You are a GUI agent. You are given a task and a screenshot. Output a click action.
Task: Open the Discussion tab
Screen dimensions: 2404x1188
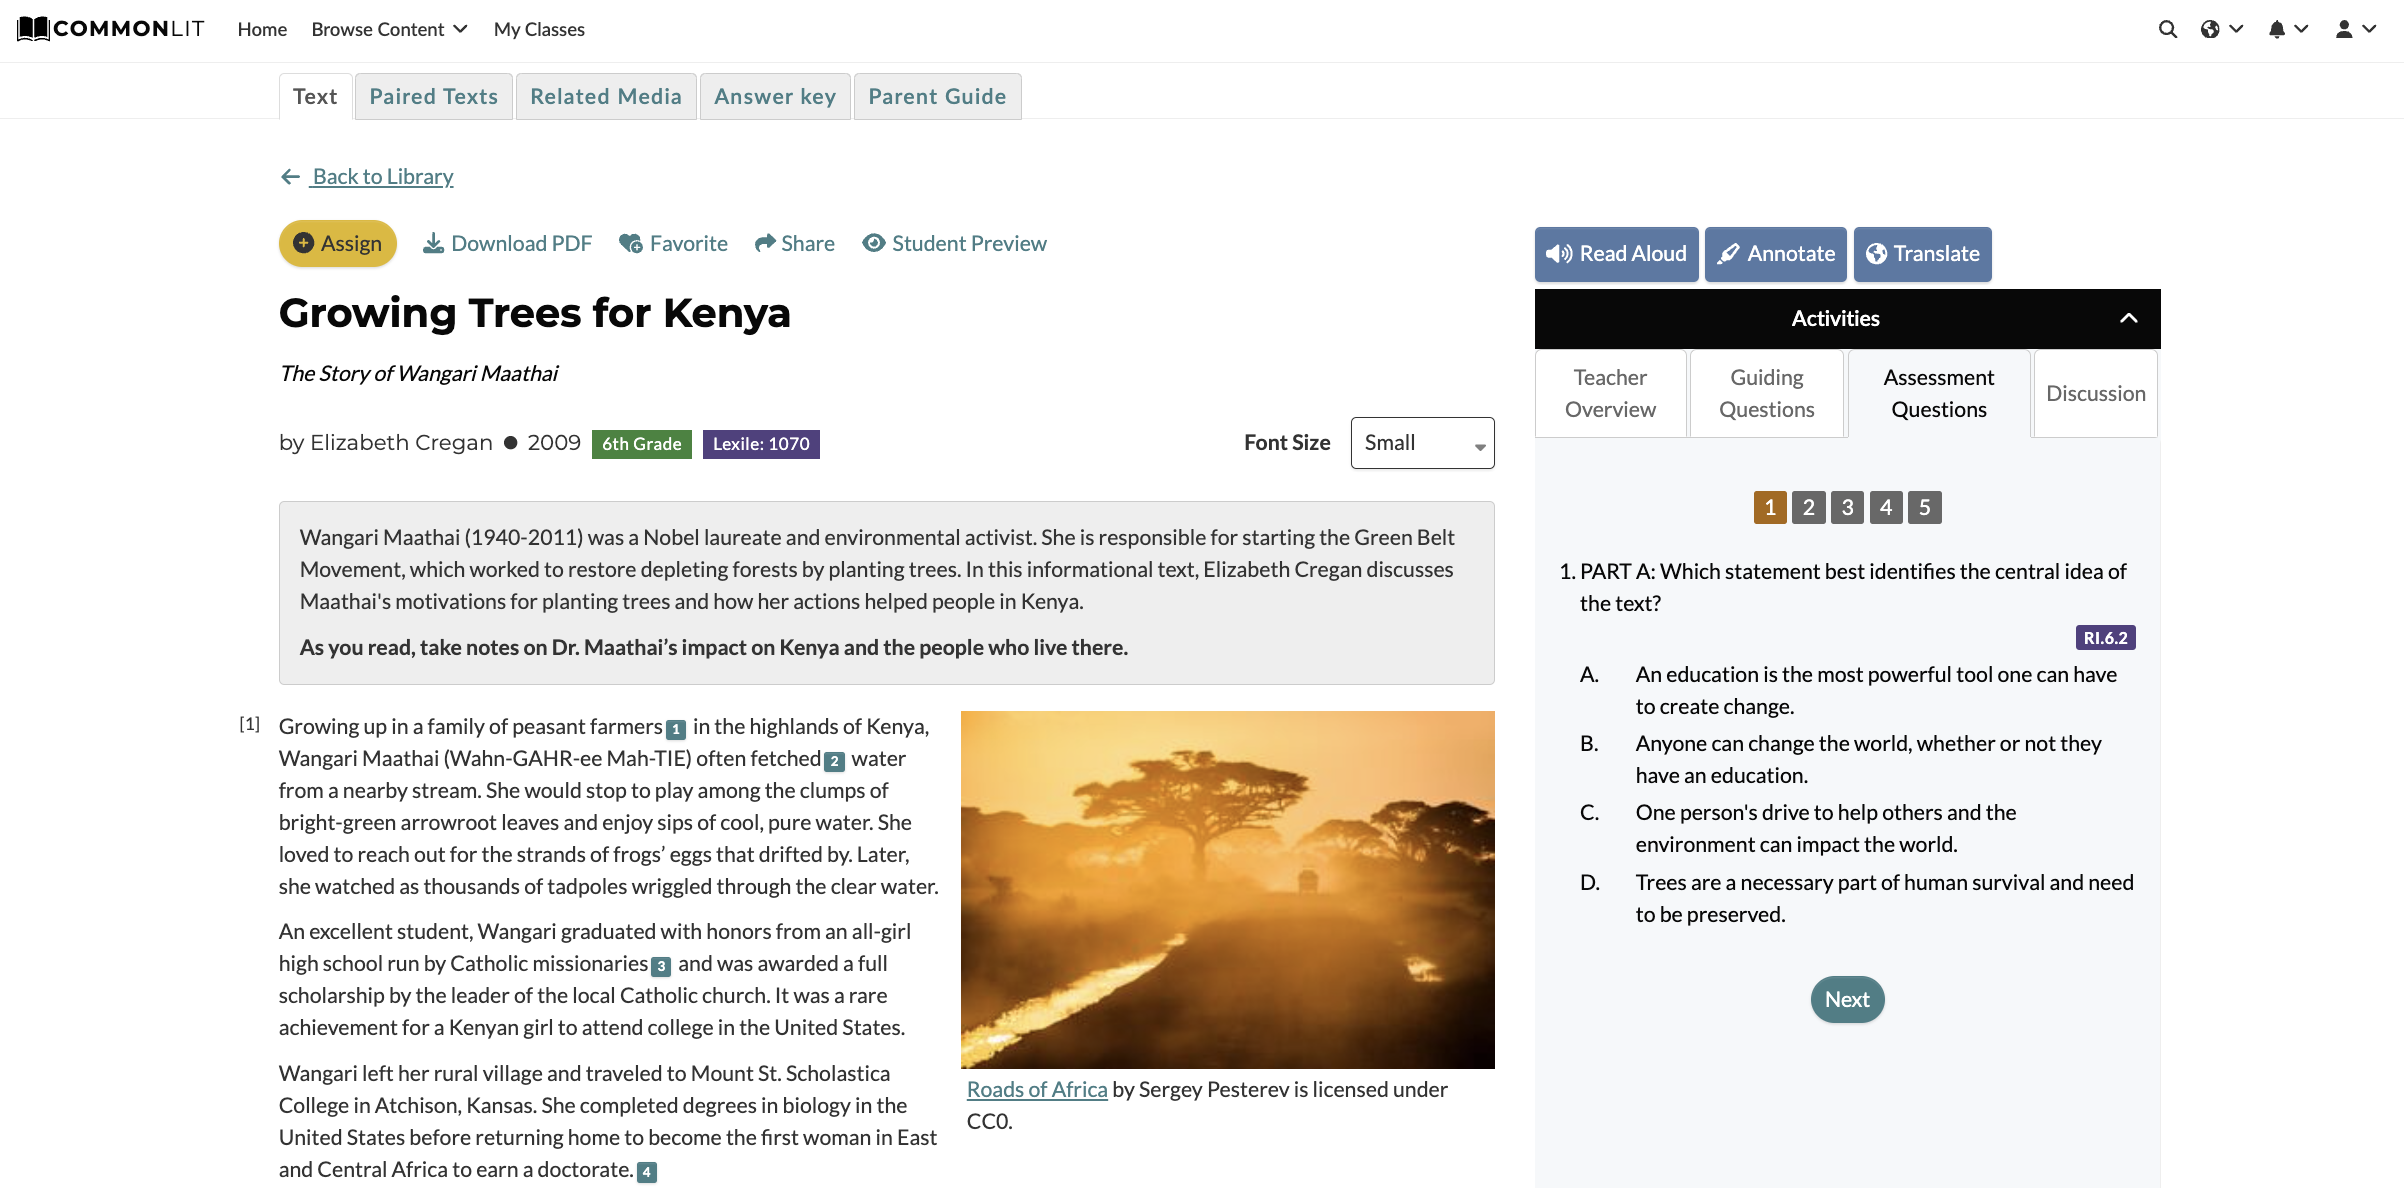click(2096, 393)
